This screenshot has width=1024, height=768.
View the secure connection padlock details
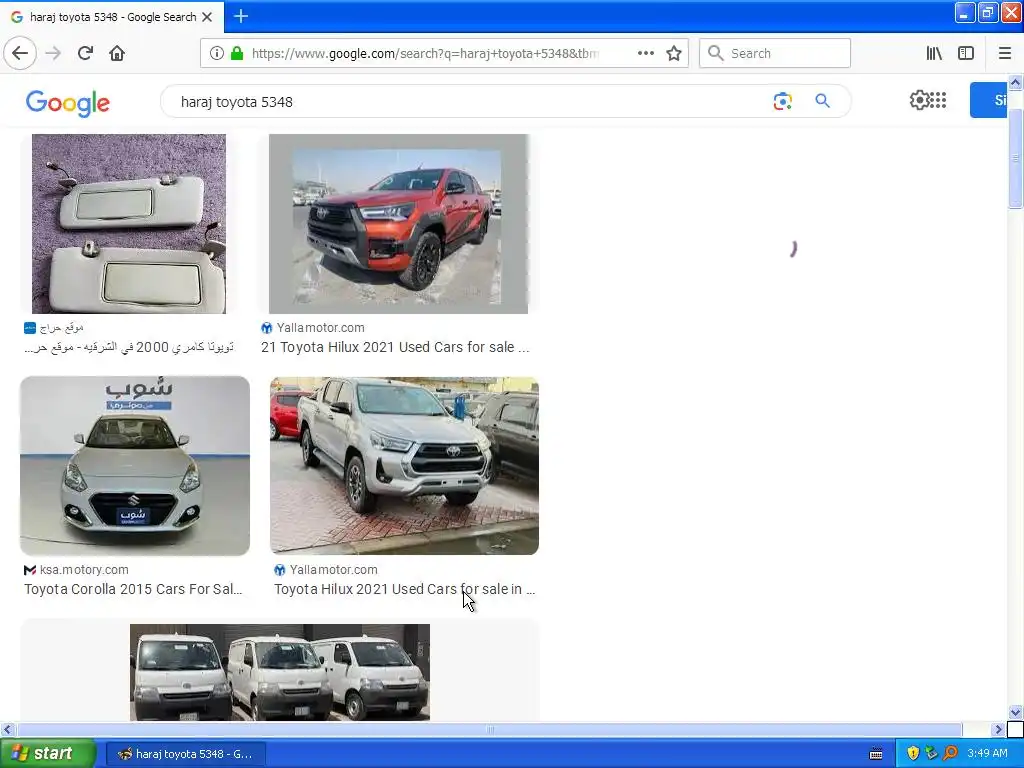pyautogui.click(x=237, y=54)
